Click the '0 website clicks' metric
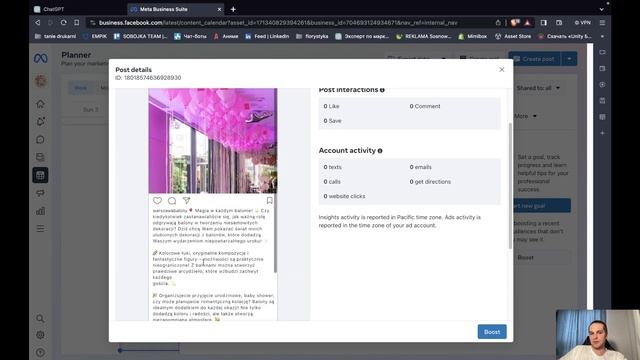Screen dimensions: 640x360 (x=344, y=196)
